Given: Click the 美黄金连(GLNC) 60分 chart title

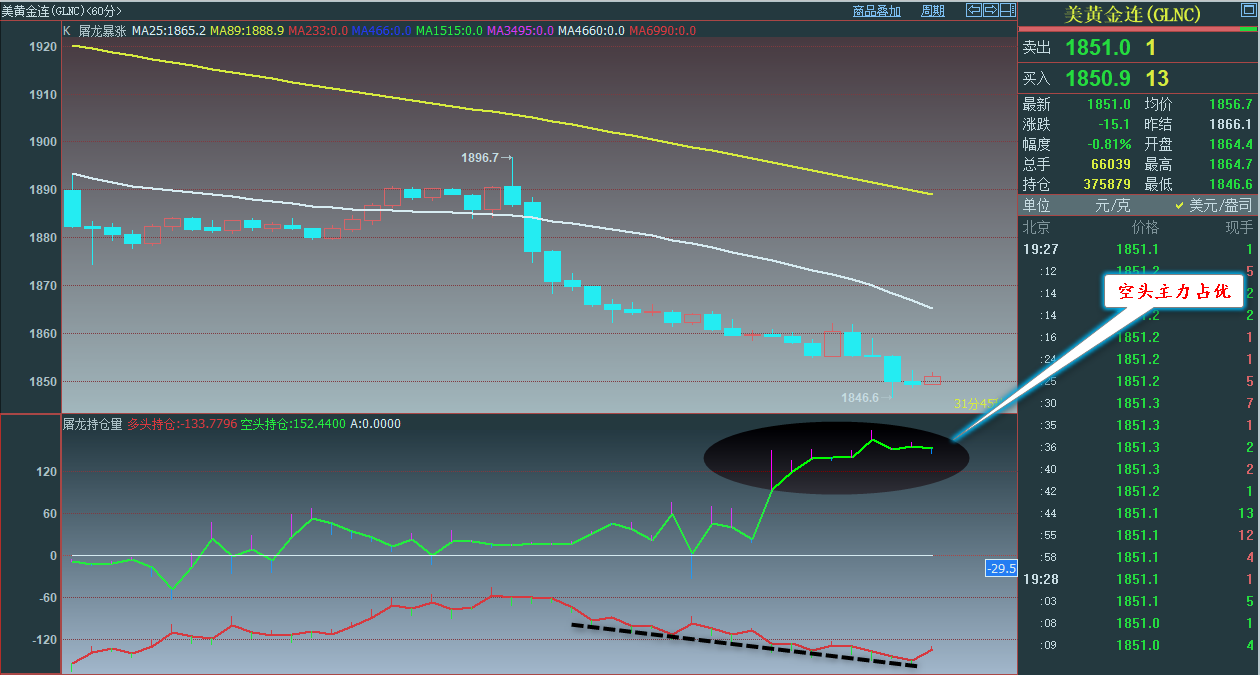Looking at the screenshot, I should [60, 11].
